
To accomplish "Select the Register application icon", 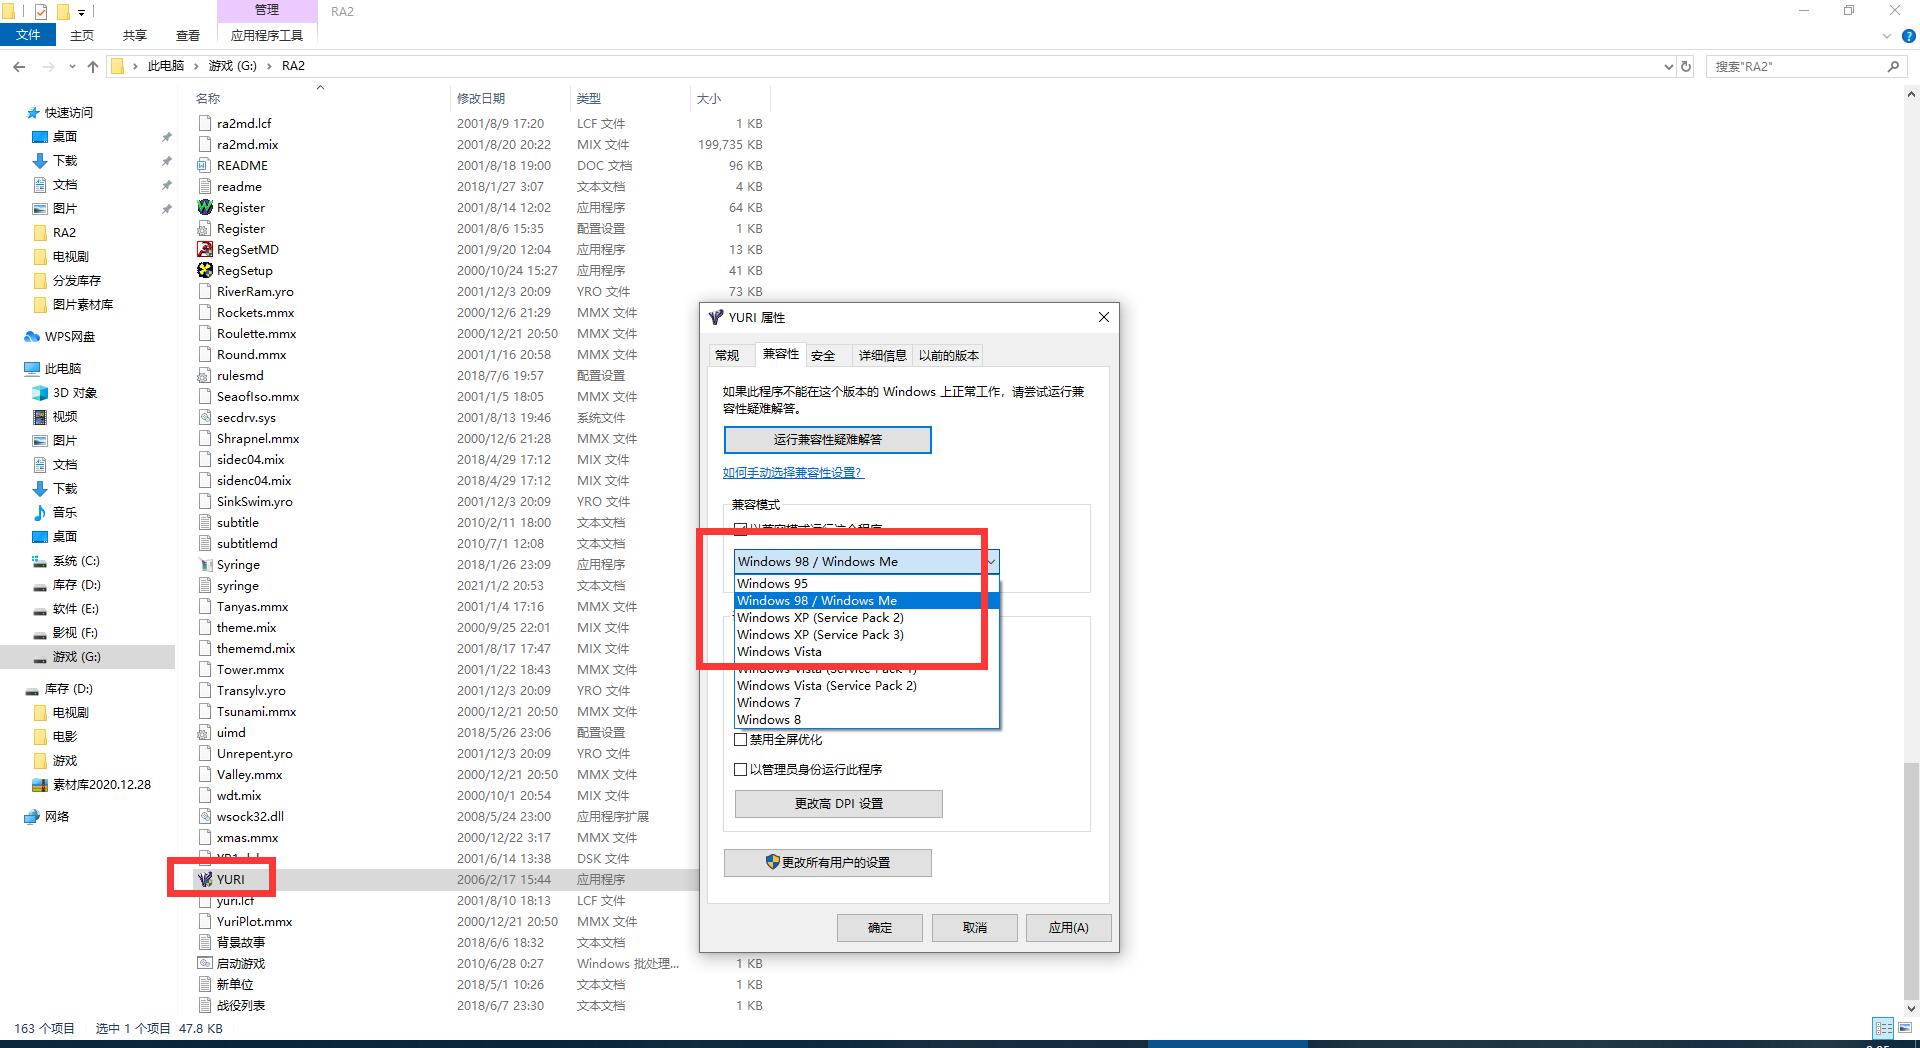I will click(x=206, y=207).
